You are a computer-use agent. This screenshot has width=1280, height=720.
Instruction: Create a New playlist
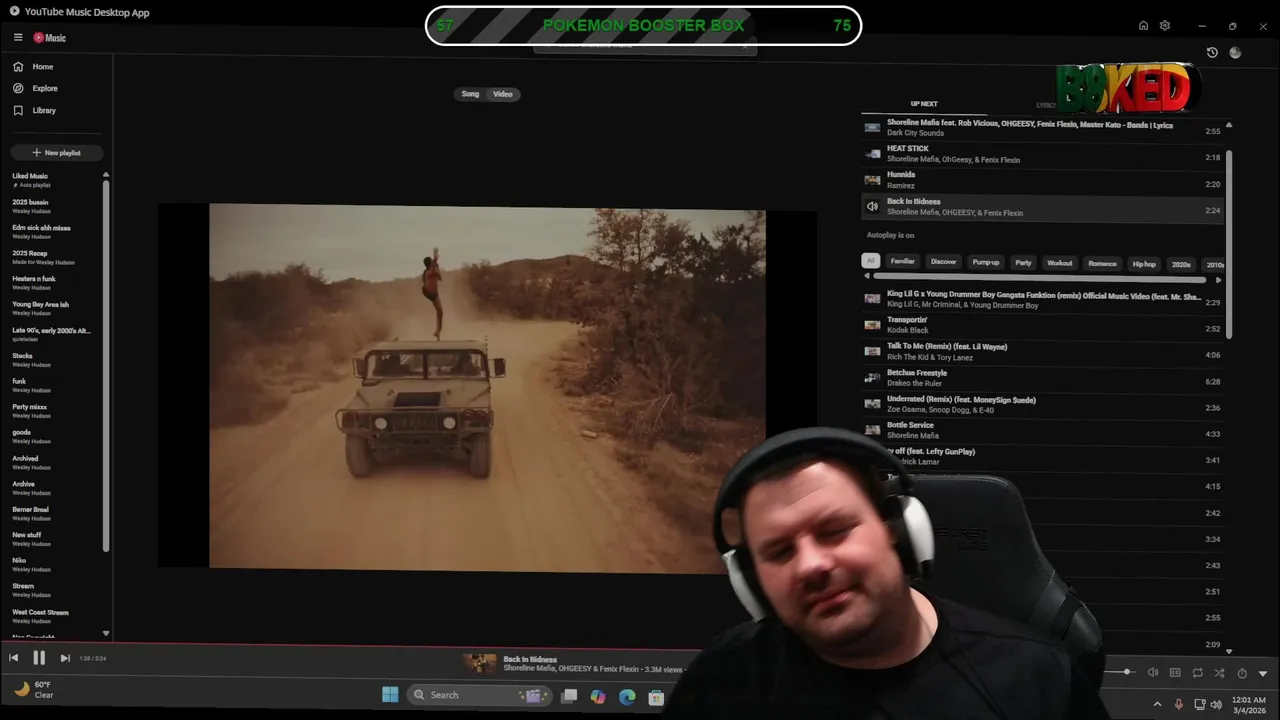tap(56, 153)
